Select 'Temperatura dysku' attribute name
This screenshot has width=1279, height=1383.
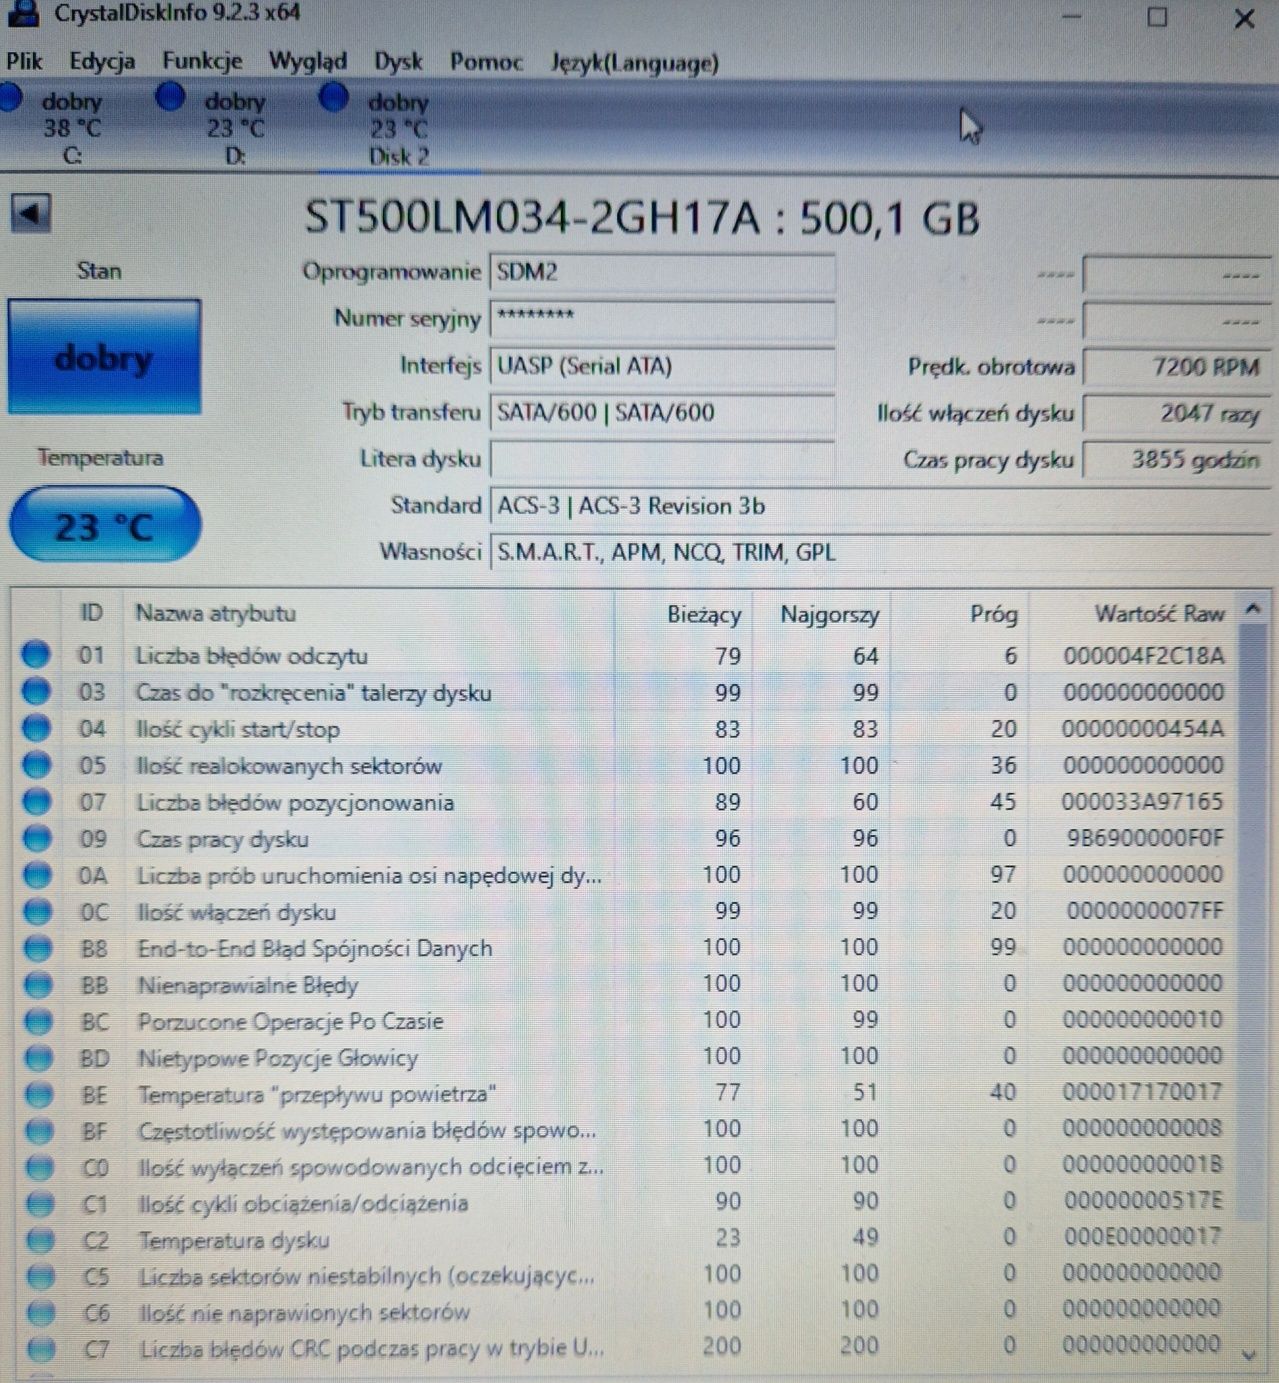click(234, 1241)
